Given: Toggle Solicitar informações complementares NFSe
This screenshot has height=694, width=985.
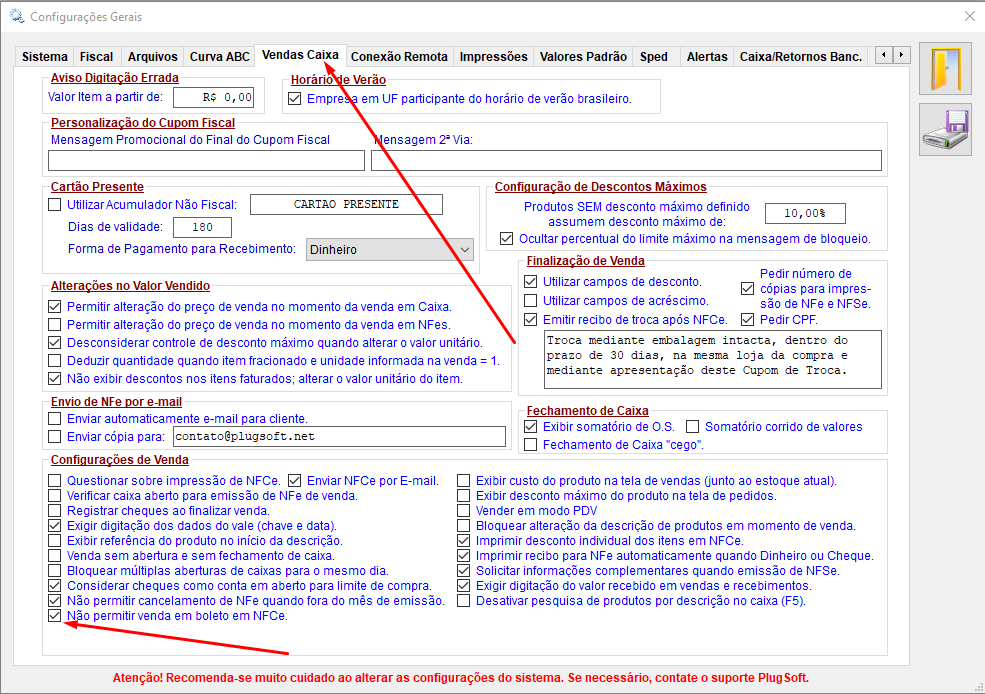Looking at the screenshot, I should click(464, 571).
